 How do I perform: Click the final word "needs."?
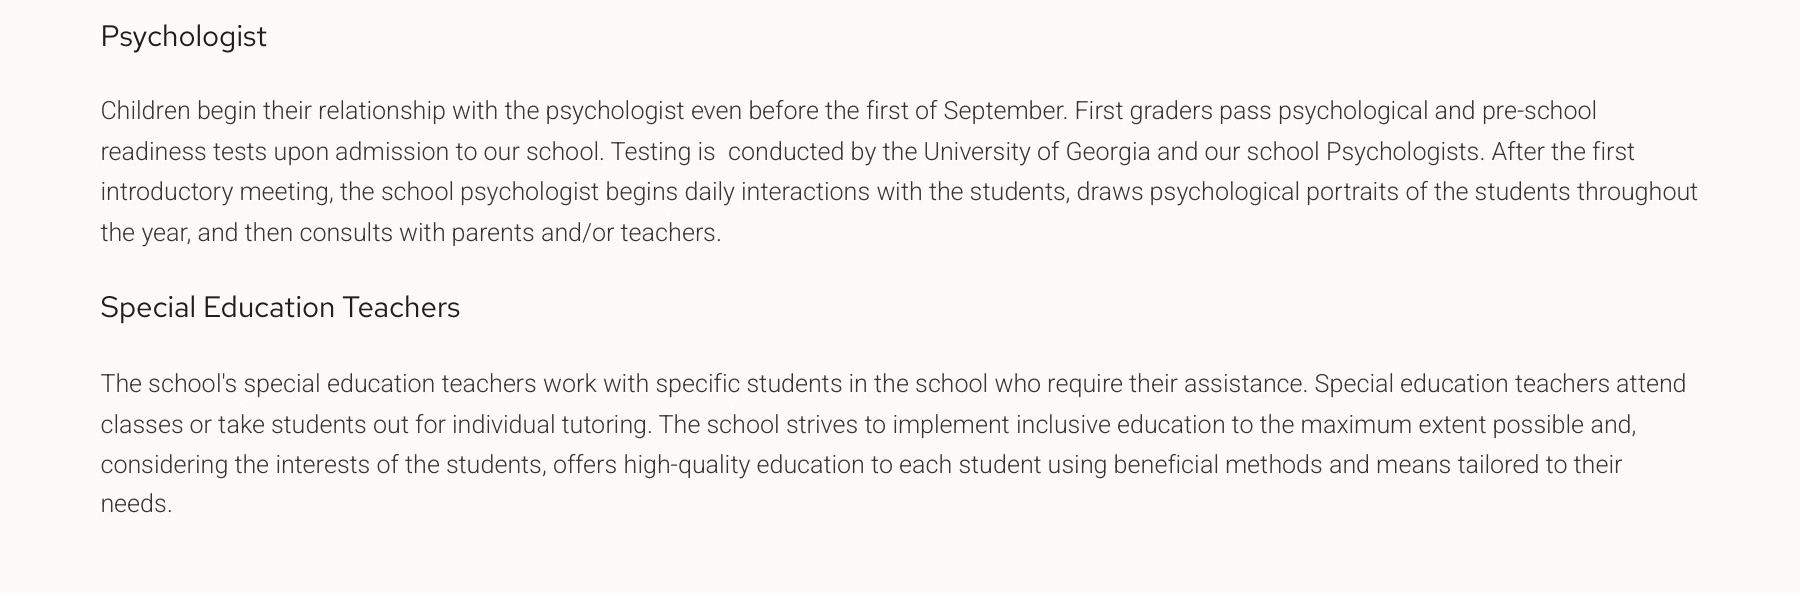pyautogui.click(x=136, y=504)
